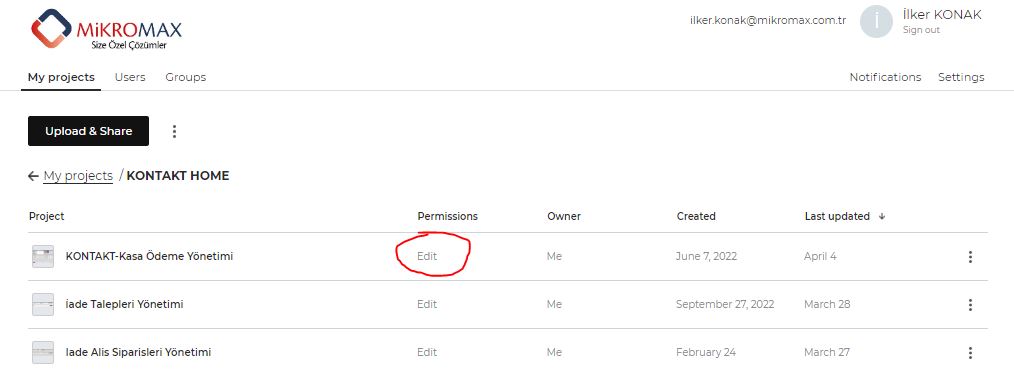
Task: Open the Settings page
Action: [961, 77]
